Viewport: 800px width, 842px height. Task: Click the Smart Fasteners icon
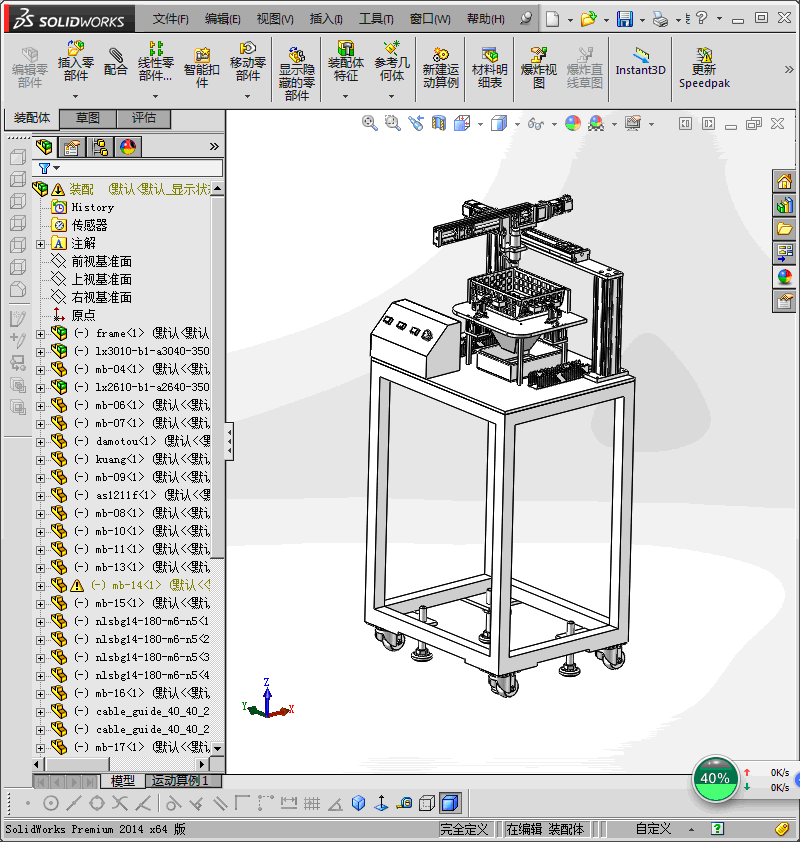[201, 68]
